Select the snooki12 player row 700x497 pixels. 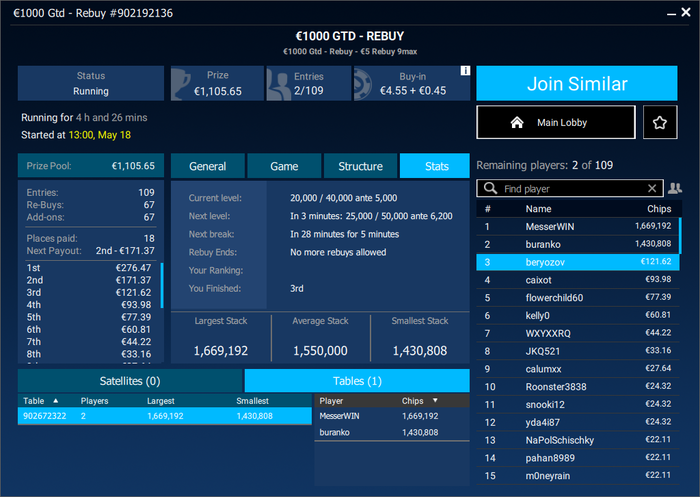tap(578, 405)
